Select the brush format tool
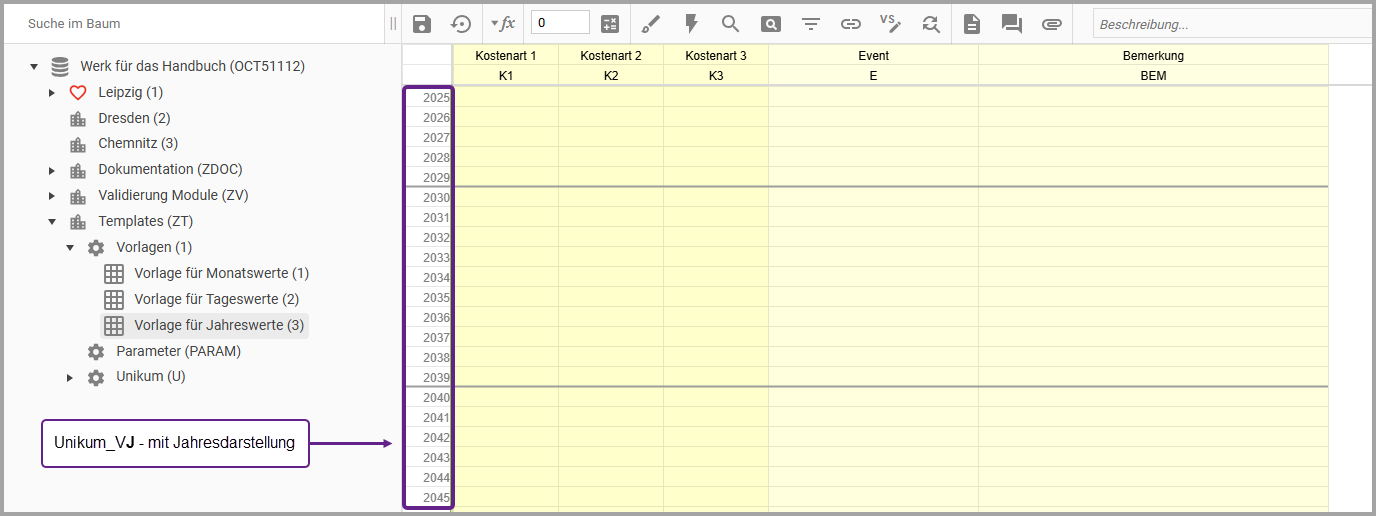The image size is (1376, 516). tap(650, 24)
